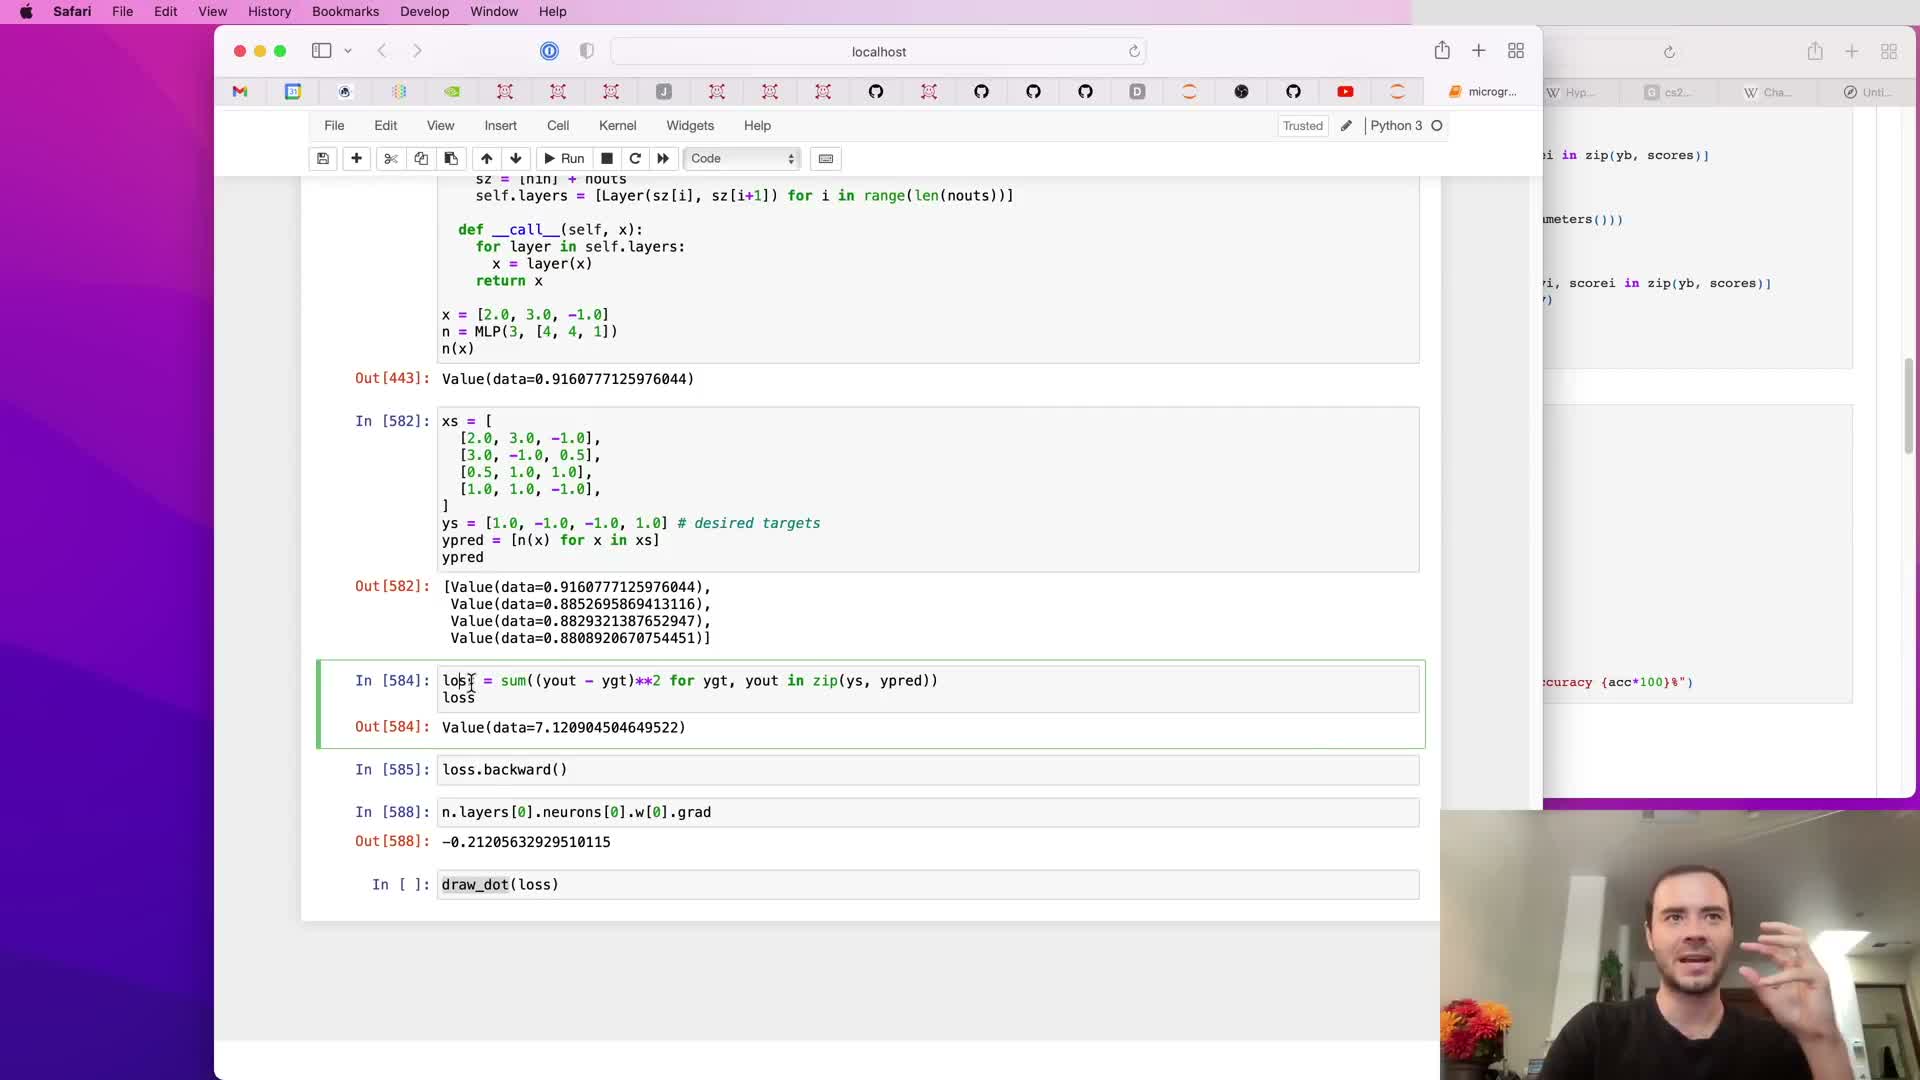Toggle Safari sidebar visibility
Viewport: 1920px width, 1080px height.
321,51
